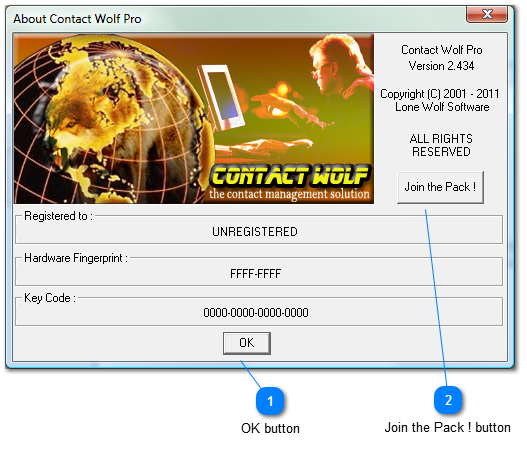The height and width of the screenshot is (452, 527).
Task: Click the ALL RIGHTS RESERVED text
Action: (x=441, y=145)
